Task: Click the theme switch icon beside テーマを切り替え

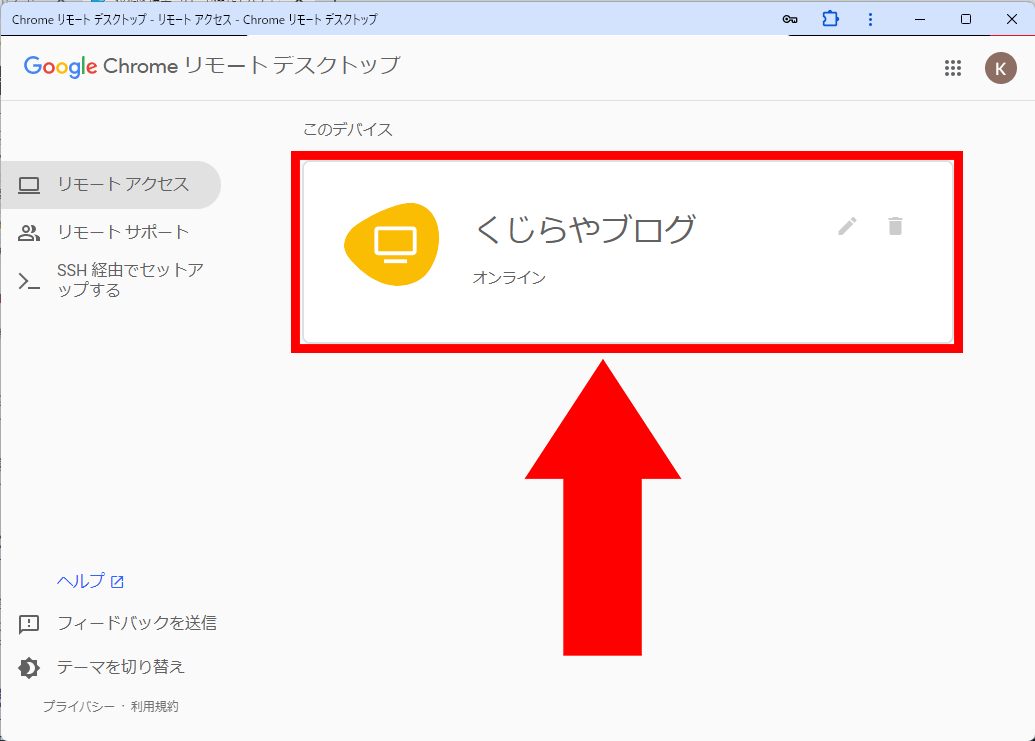Action: click(31, 666)
